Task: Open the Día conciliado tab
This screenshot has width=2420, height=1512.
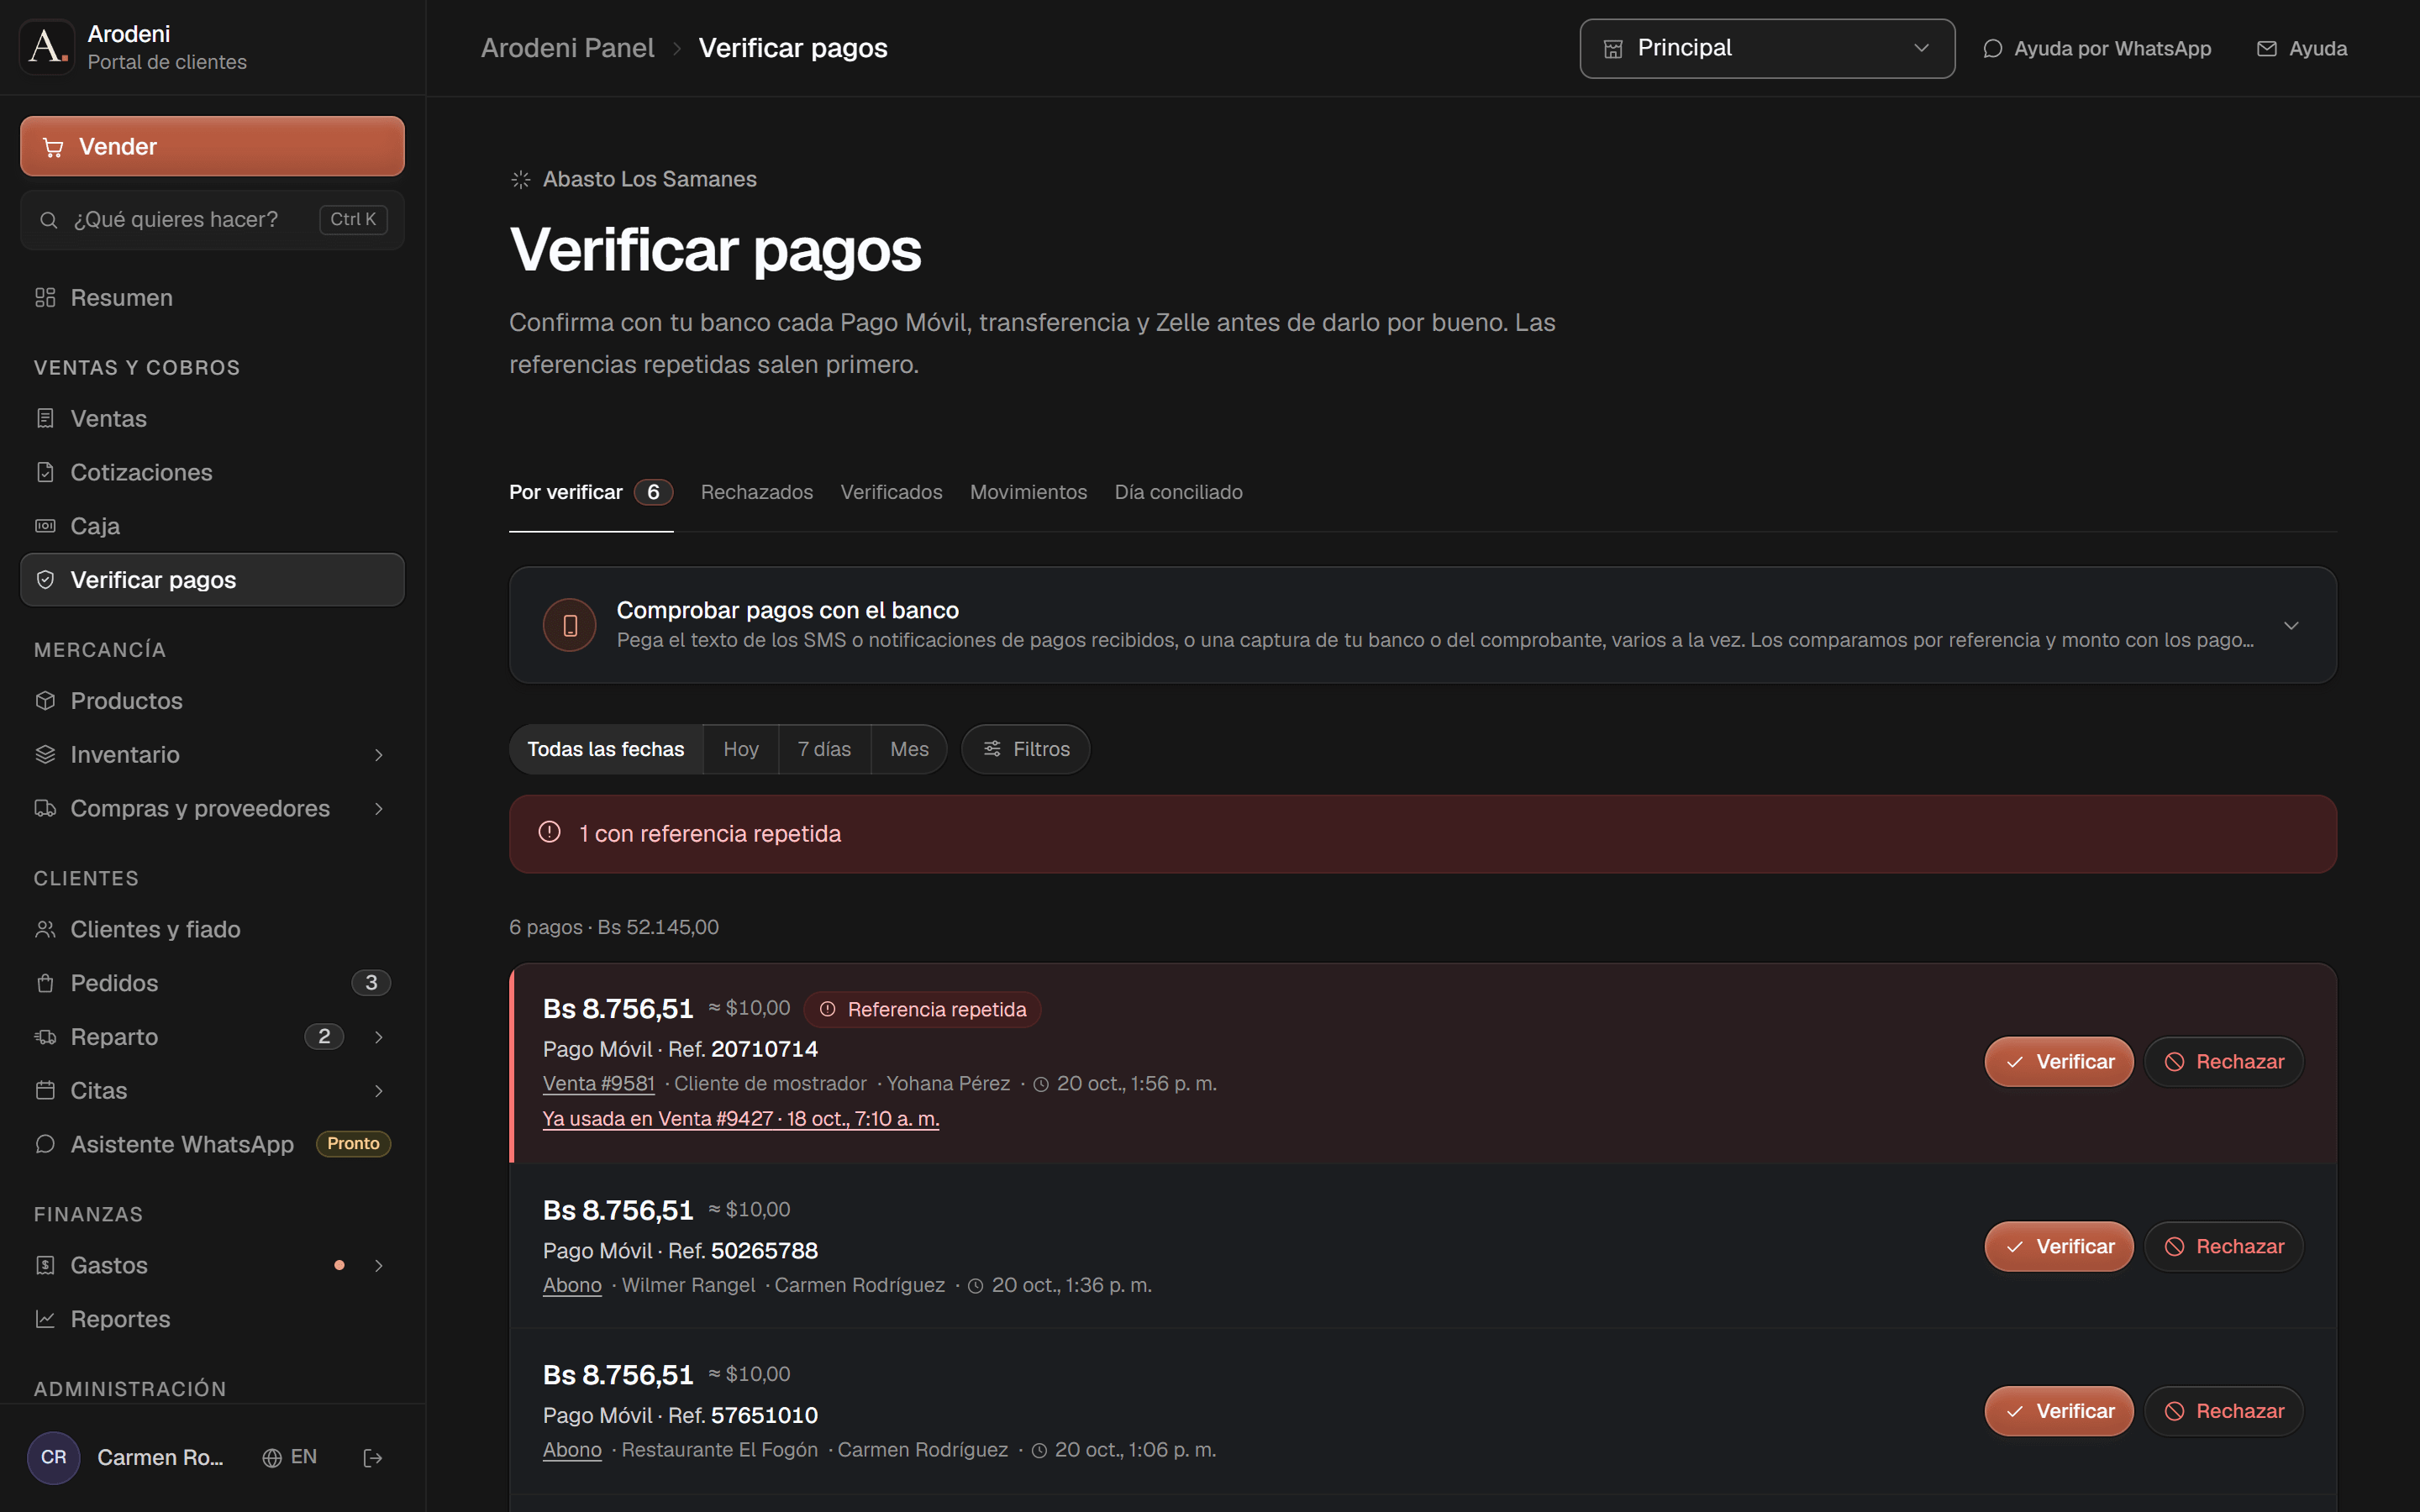Action: coord(1179,492)
